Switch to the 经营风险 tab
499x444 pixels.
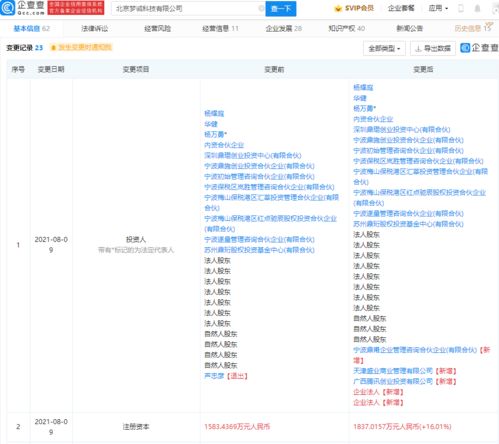(x=158, y=29)
